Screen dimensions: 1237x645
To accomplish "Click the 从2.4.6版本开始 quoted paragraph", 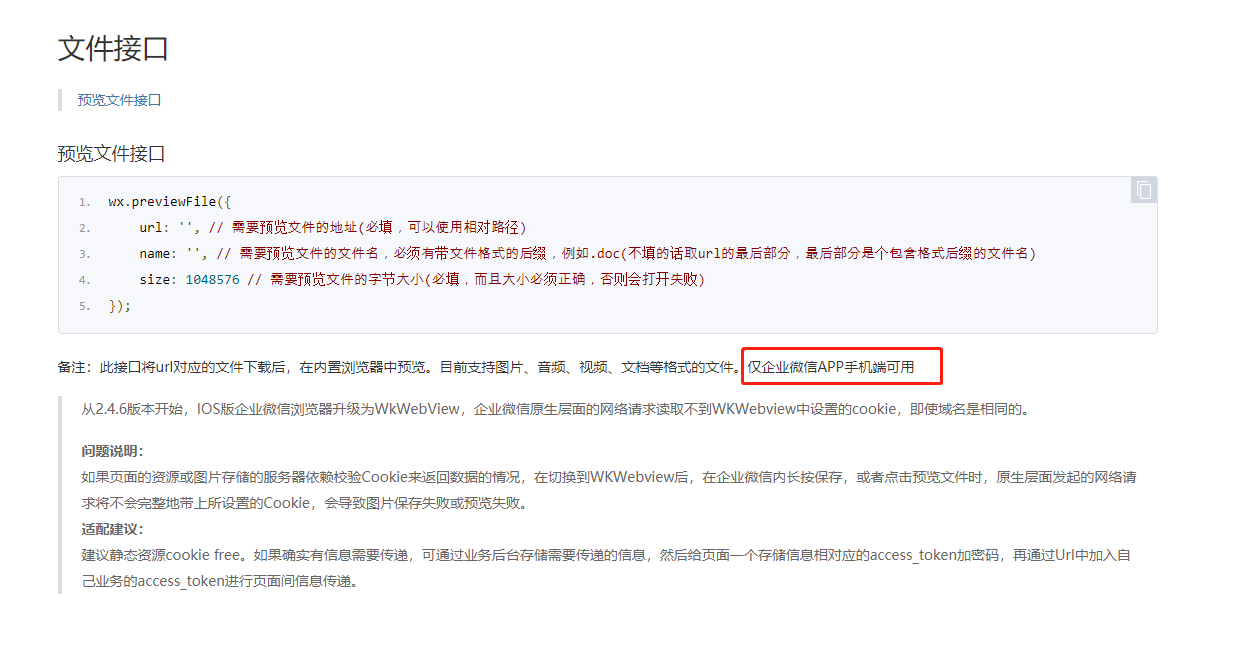I will pos(555,409).
